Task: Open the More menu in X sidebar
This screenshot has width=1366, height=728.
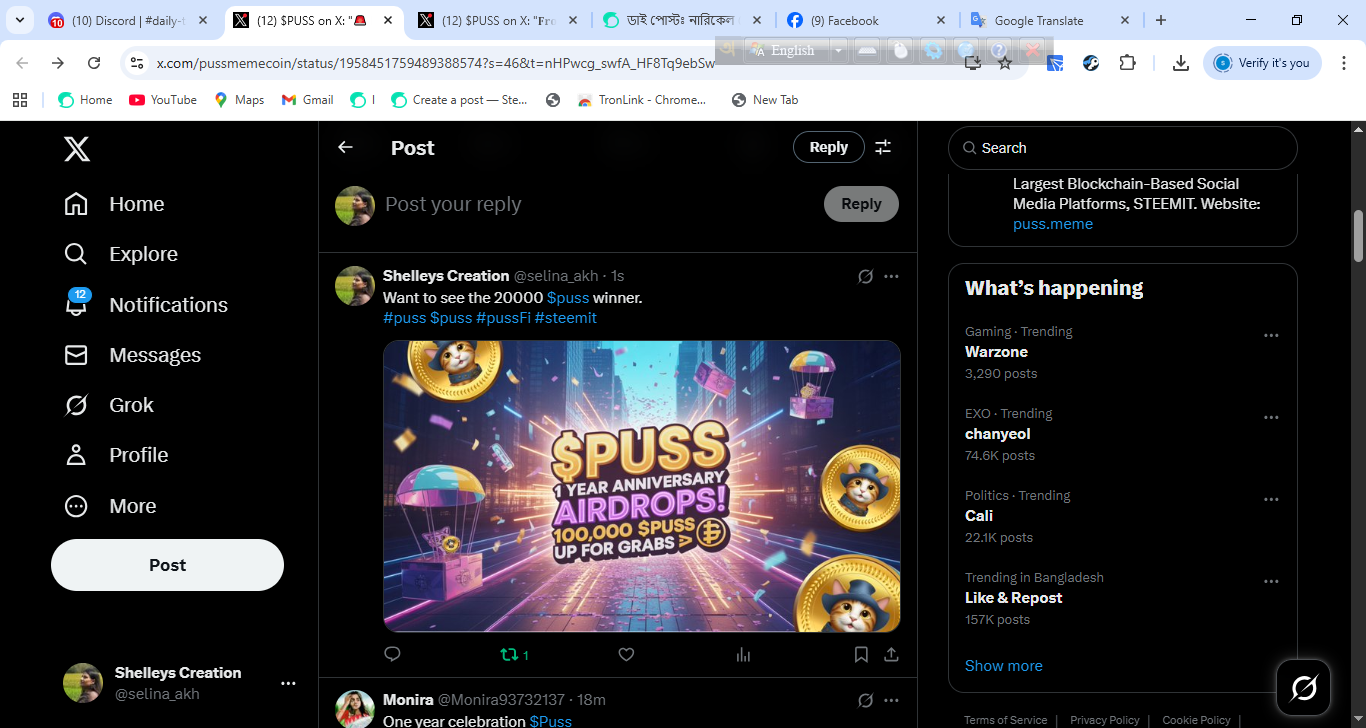Action: pyautogui.click(x=110, y=506)
